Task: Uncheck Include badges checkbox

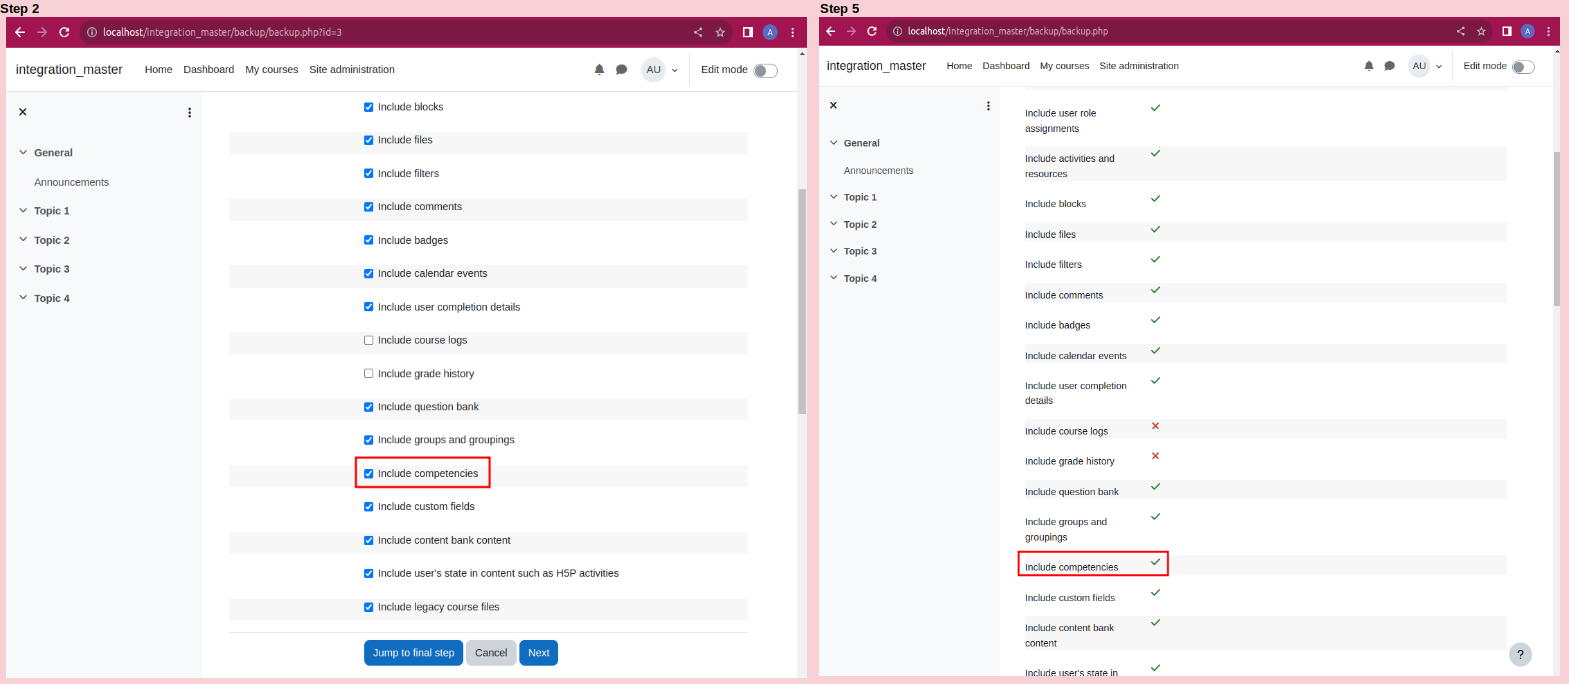Action: click(368, 240)
